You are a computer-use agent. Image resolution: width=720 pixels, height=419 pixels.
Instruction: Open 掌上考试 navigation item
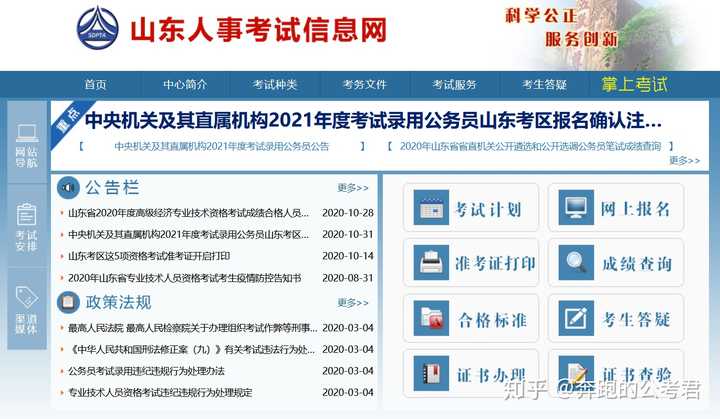tap(634, 85)
